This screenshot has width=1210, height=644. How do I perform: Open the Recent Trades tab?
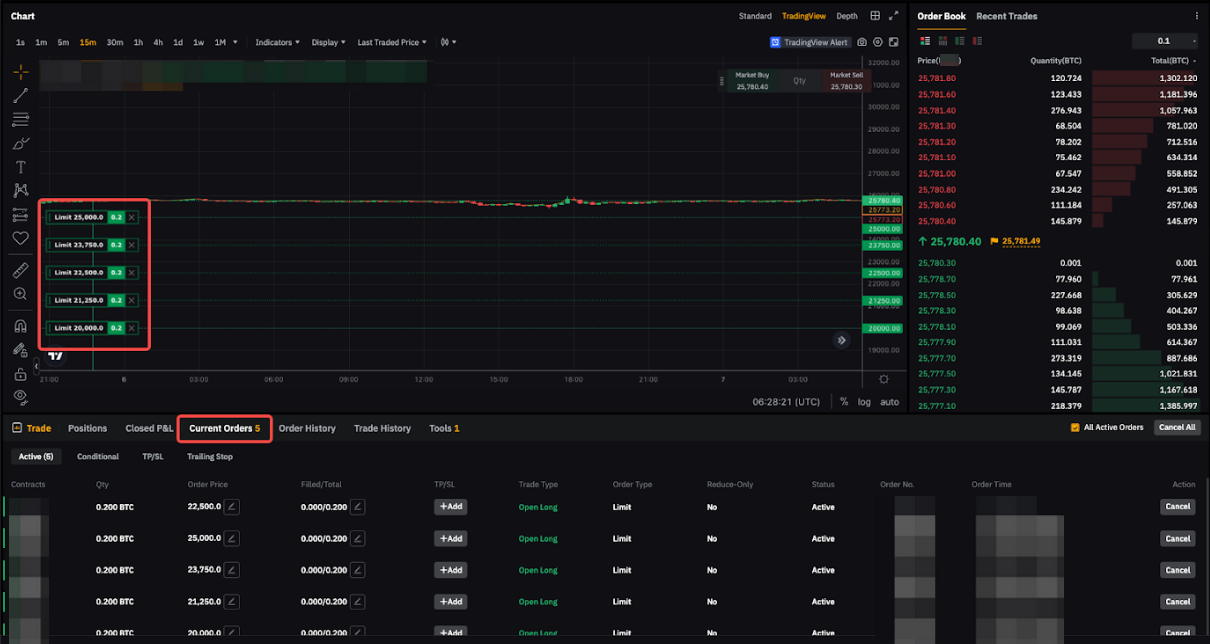point(1006,16)
